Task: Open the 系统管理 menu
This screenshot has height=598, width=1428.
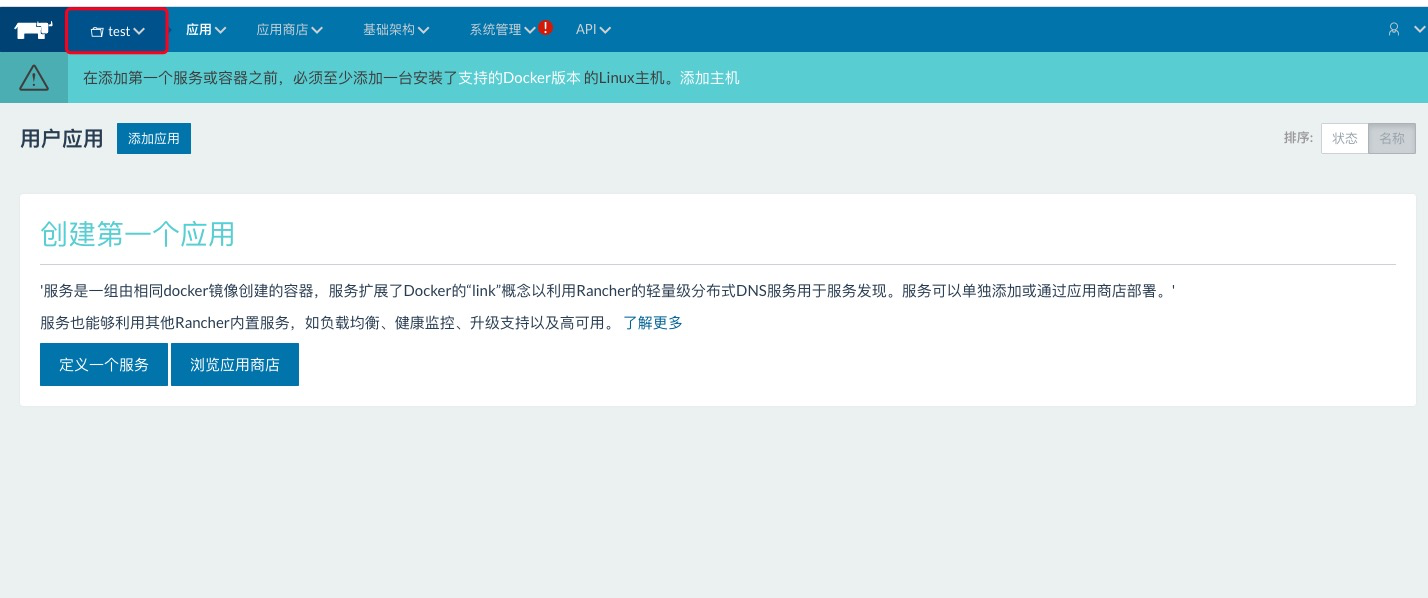Action: click(x=498, y=30)
